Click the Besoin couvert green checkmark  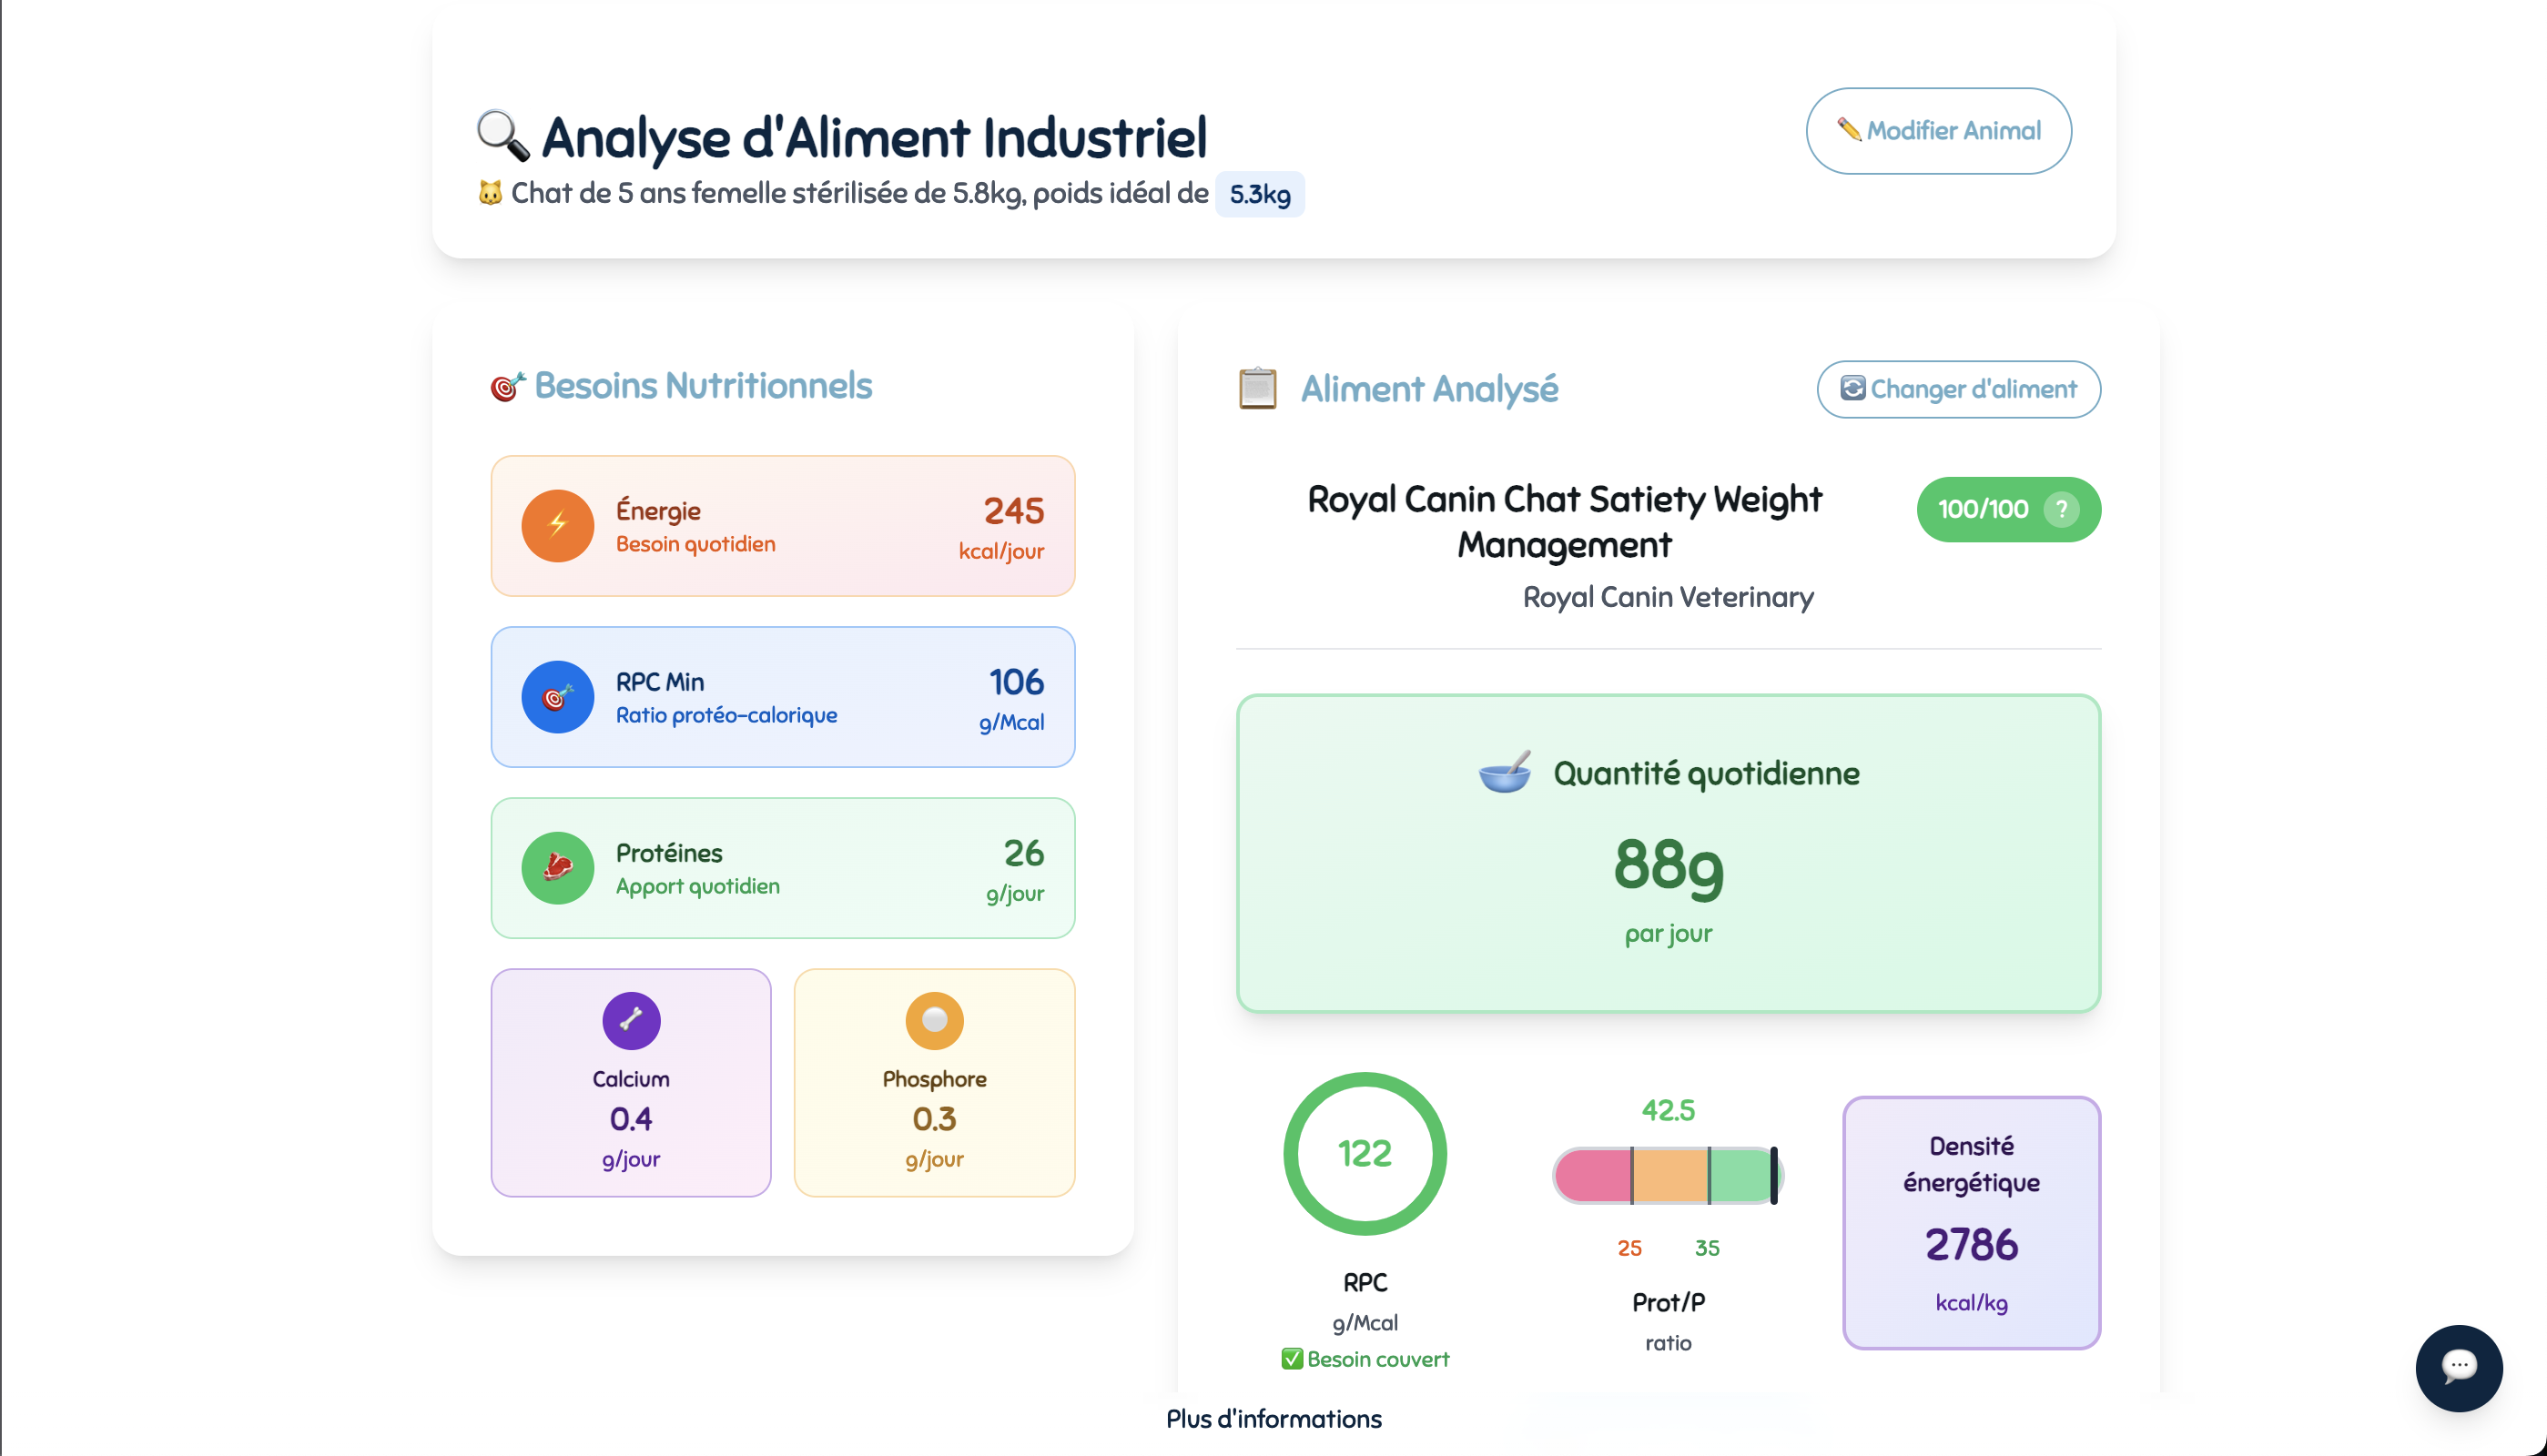(x=1292, y=1358)
